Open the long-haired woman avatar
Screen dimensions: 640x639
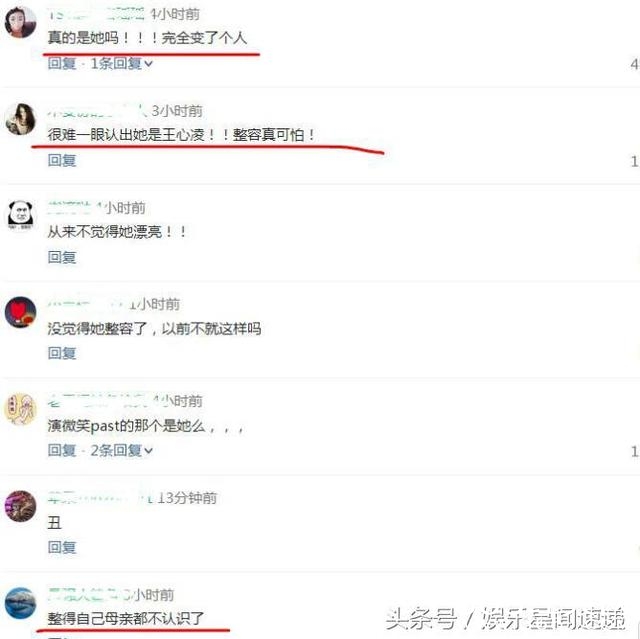[x=20, y=119]
